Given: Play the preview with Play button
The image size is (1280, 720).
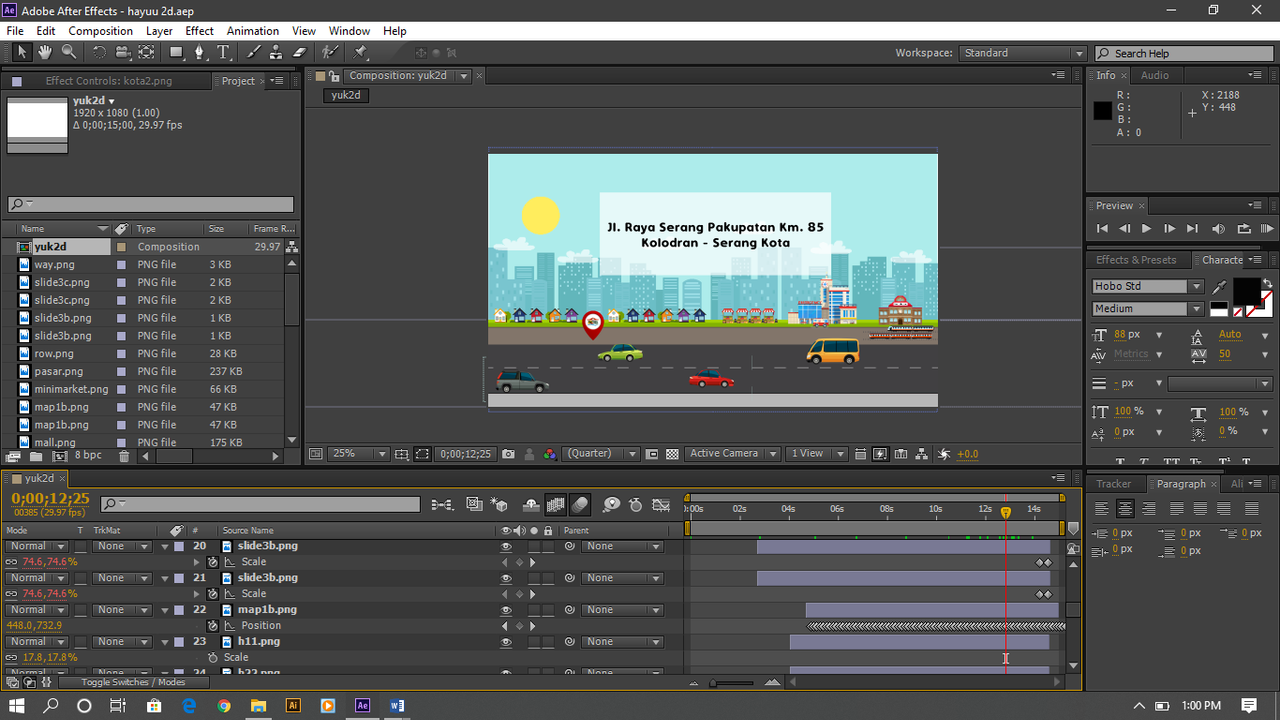Looking at the screenshot, I should click(1146, 229).
